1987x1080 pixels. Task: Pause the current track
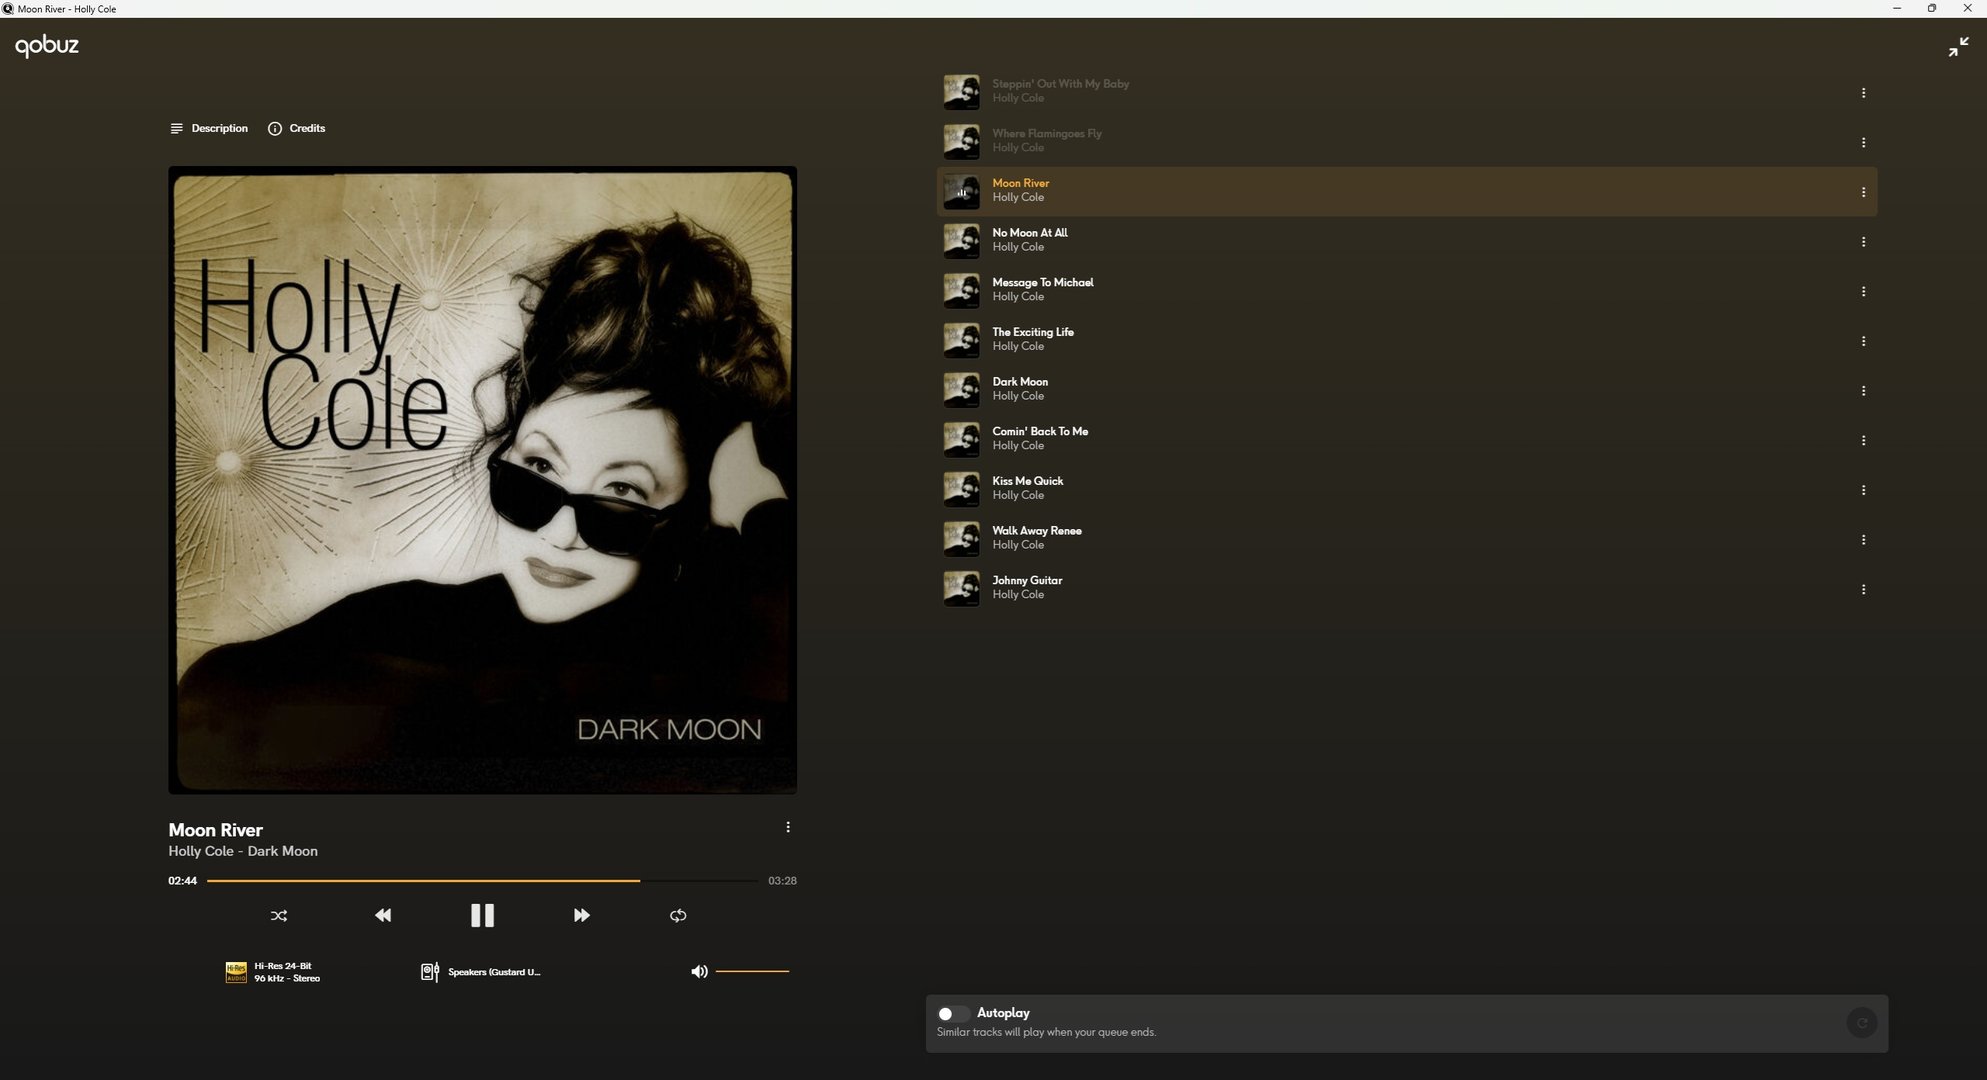[x=482, y=915]
